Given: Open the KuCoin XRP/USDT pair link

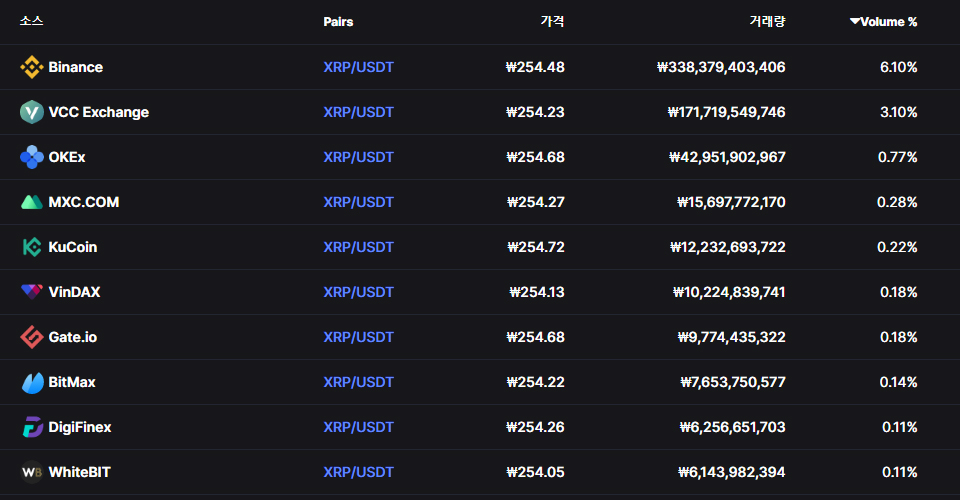Looking at the screenshot, I should (x=358, y=247).
